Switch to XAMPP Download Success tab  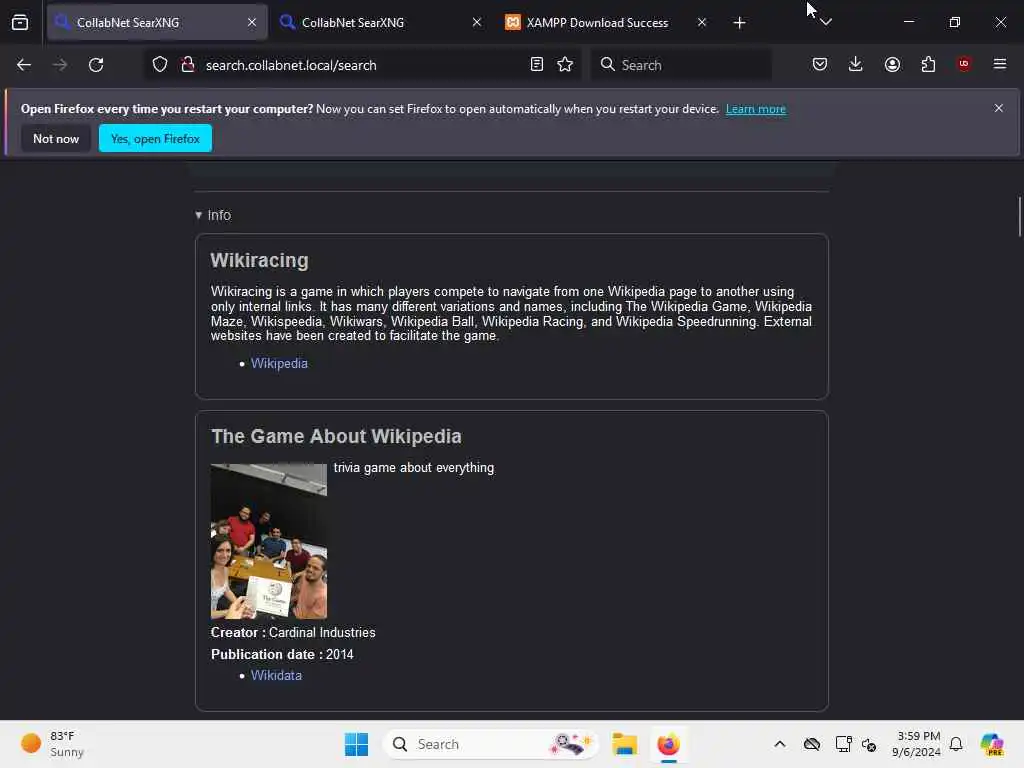[607, 22]
